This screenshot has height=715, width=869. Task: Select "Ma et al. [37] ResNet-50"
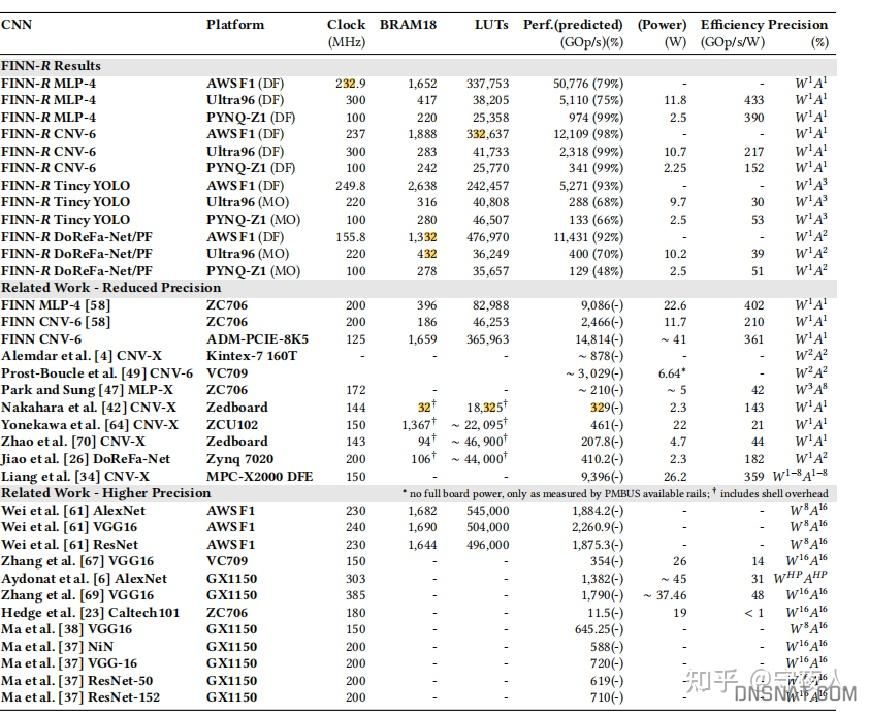pyautogui.click(x=77, y=681)
